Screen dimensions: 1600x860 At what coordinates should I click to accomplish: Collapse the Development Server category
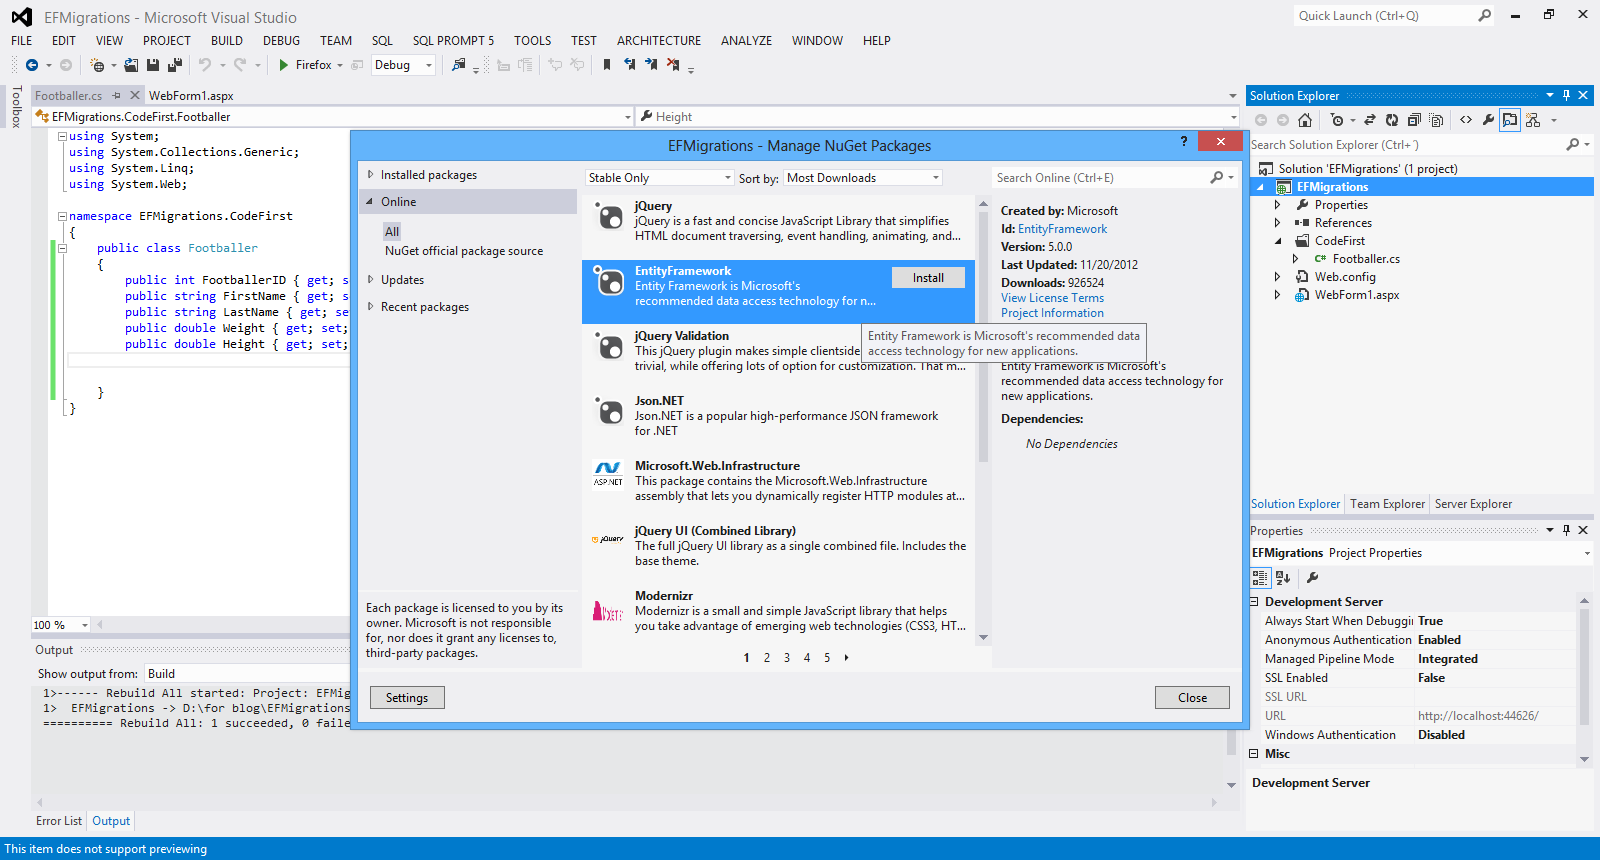tap(1255, 602)
